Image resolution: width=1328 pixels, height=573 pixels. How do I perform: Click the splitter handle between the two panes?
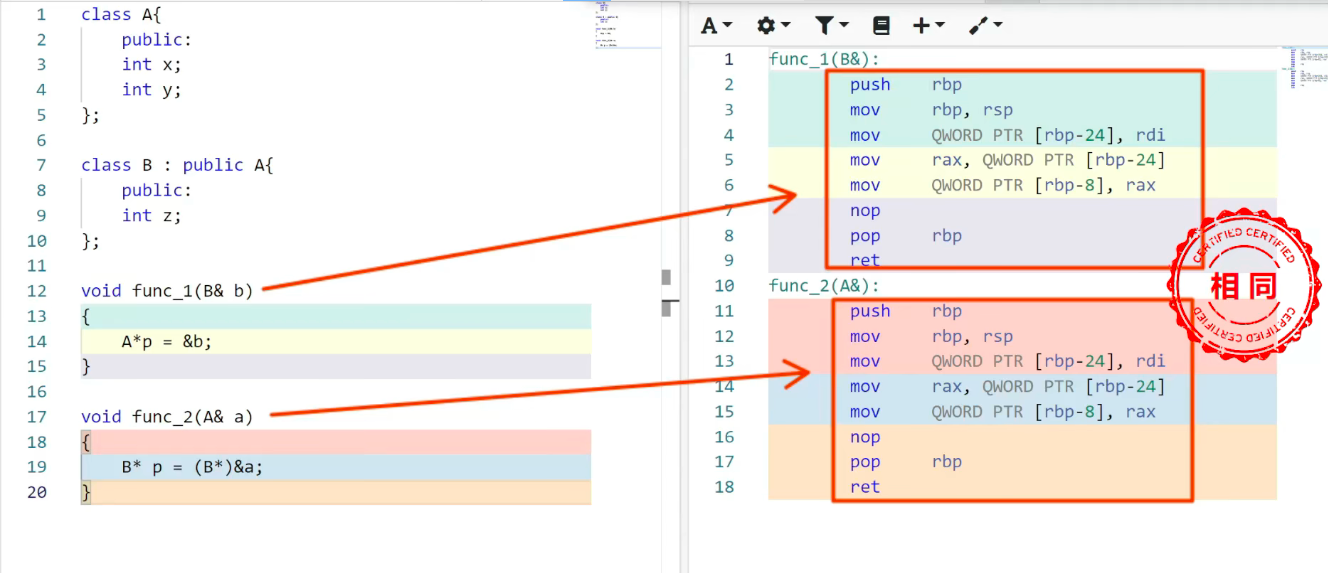(x=668, y=291)
